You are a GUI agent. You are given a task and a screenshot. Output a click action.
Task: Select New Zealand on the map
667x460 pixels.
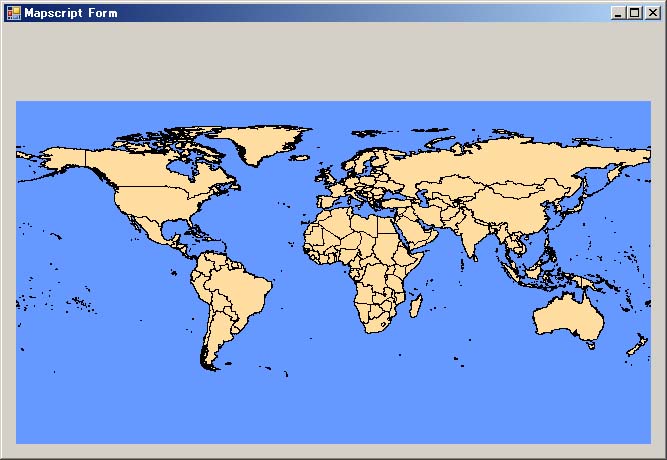tap(635, 347)
